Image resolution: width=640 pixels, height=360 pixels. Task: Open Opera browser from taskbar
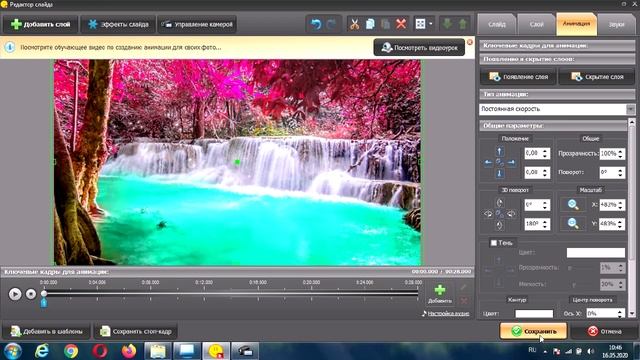[x=100, y=351]
